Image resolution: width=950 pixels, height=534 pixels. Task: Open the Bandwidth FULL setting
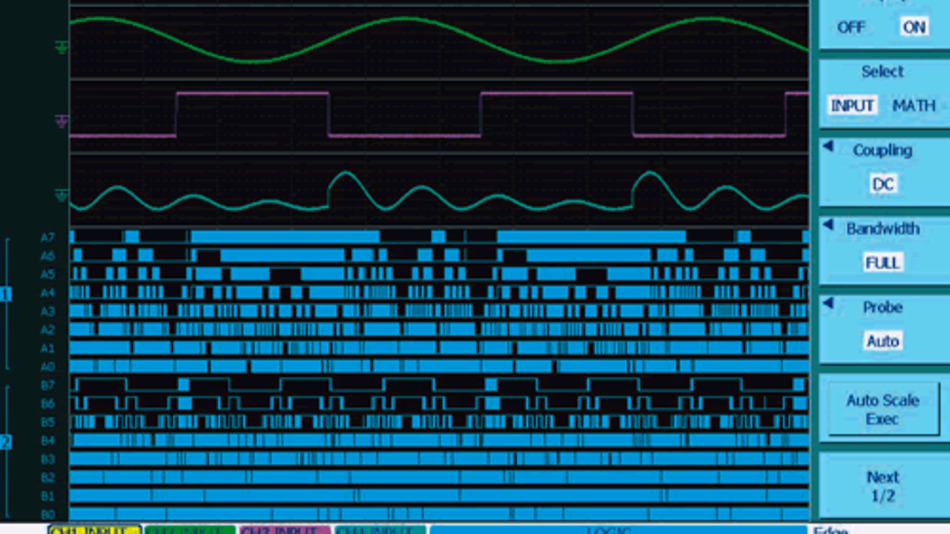882,262
